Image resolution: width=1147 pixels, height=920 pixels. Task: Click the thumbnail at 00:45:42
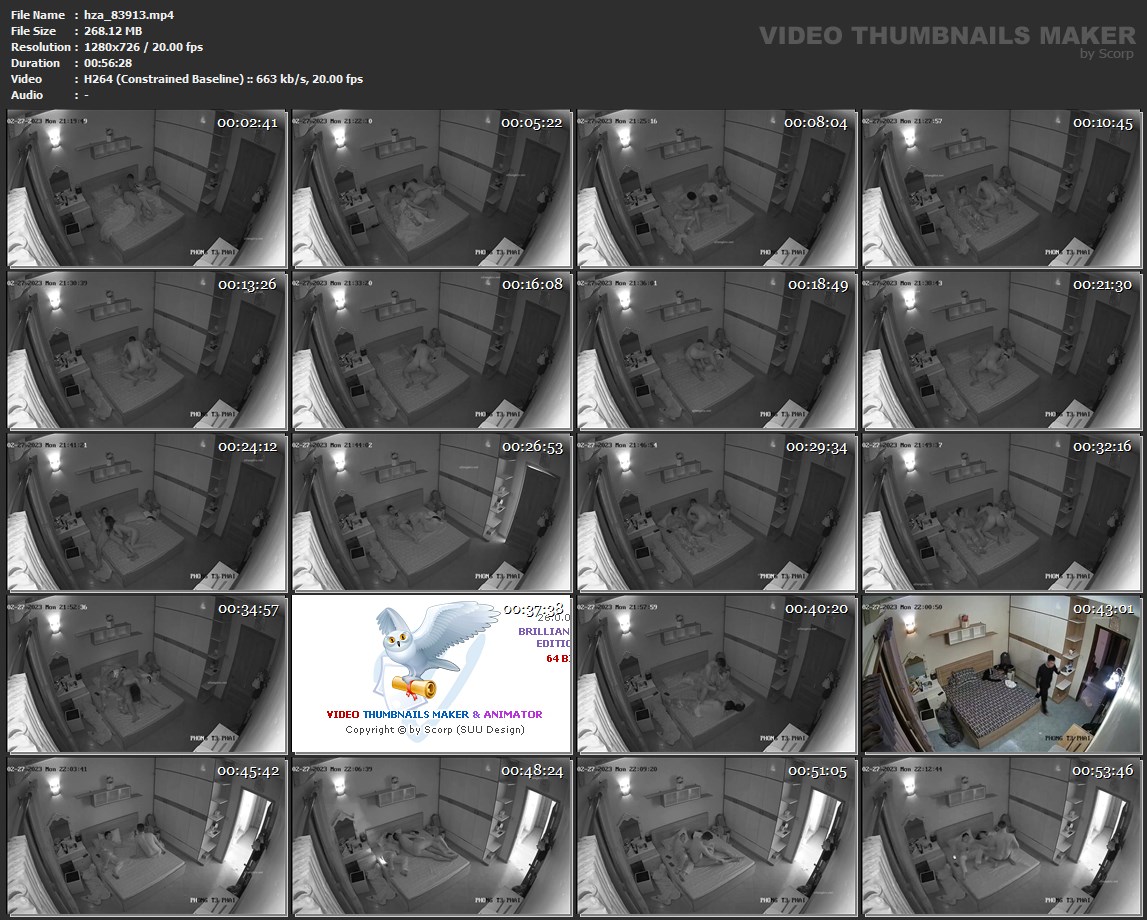click(147, 837)
